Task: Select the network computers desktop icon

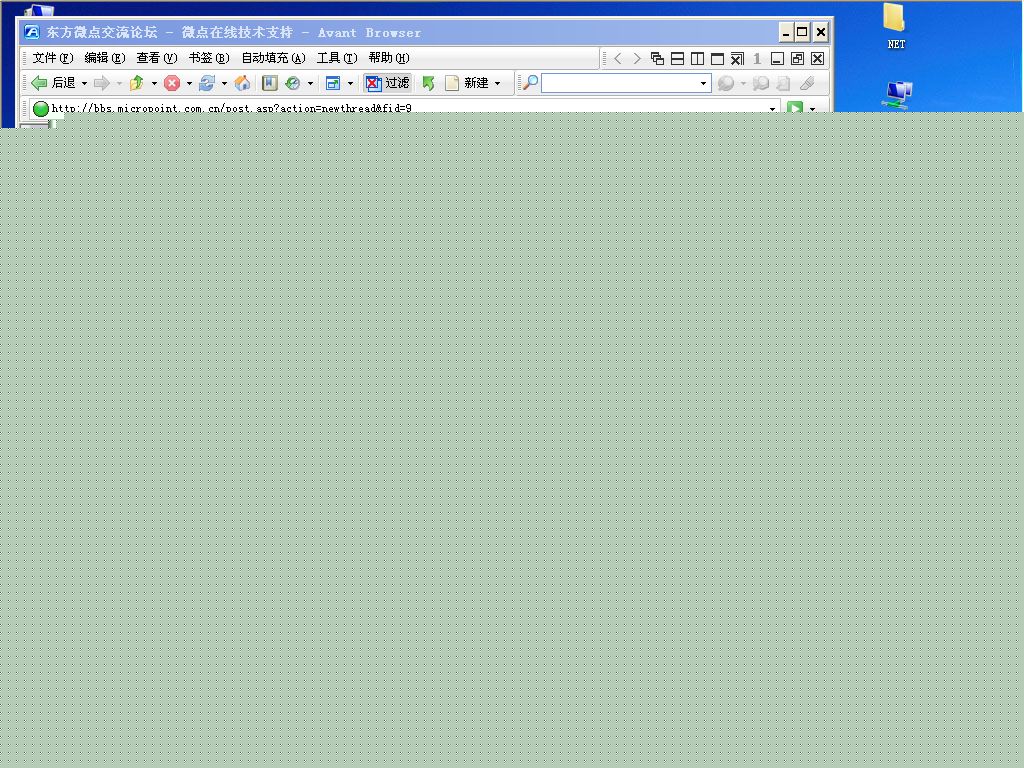Action: 897,95
